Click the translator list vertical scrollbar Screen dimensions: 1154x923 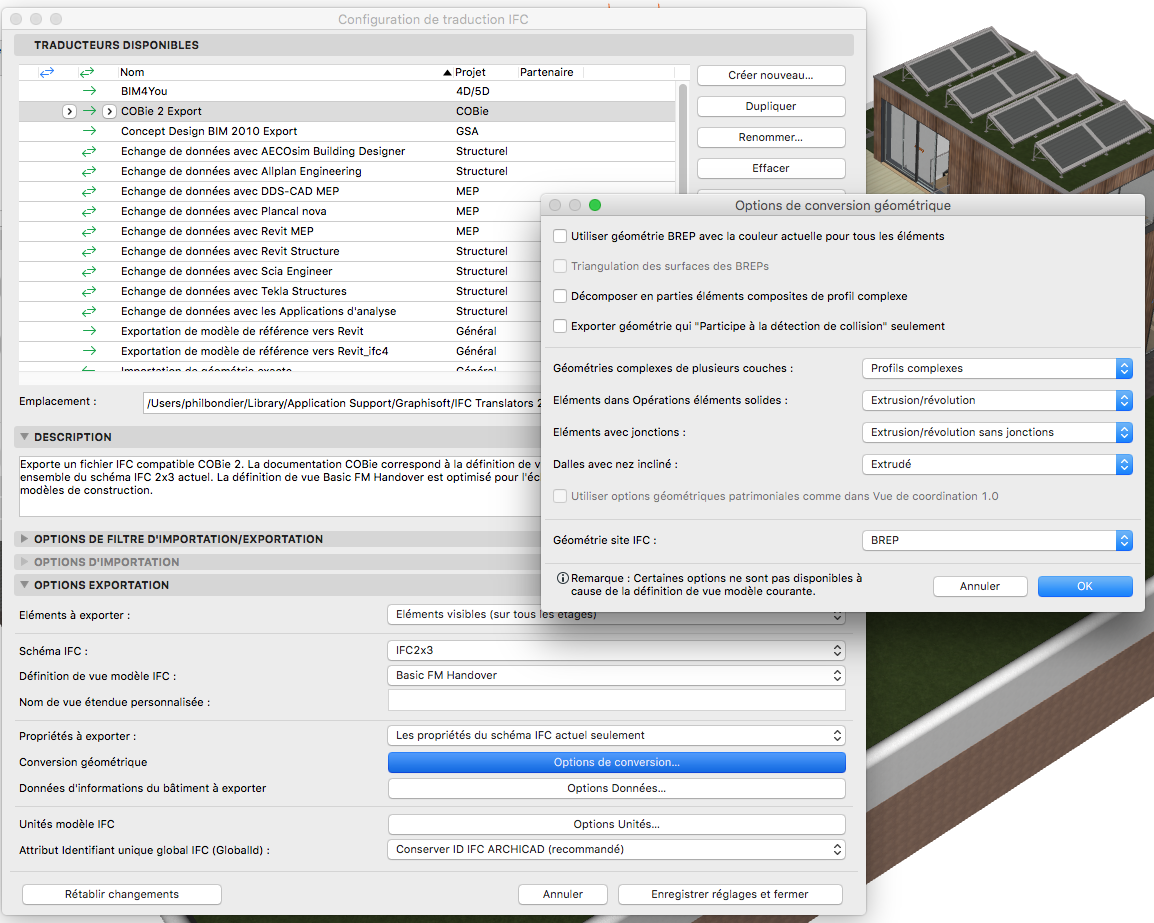(683, 150)
